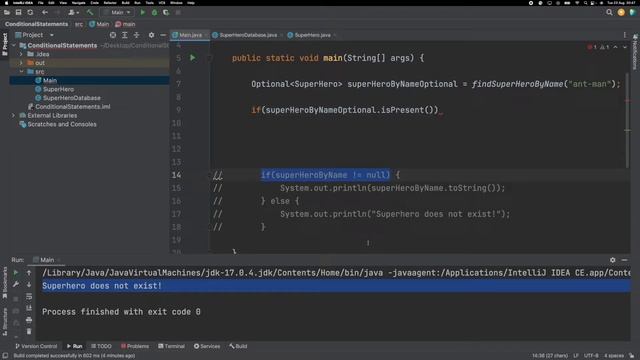Click Collapse All icon in Project panel
The height and width of the screenshot is (360, 640).
click(137, 35)
